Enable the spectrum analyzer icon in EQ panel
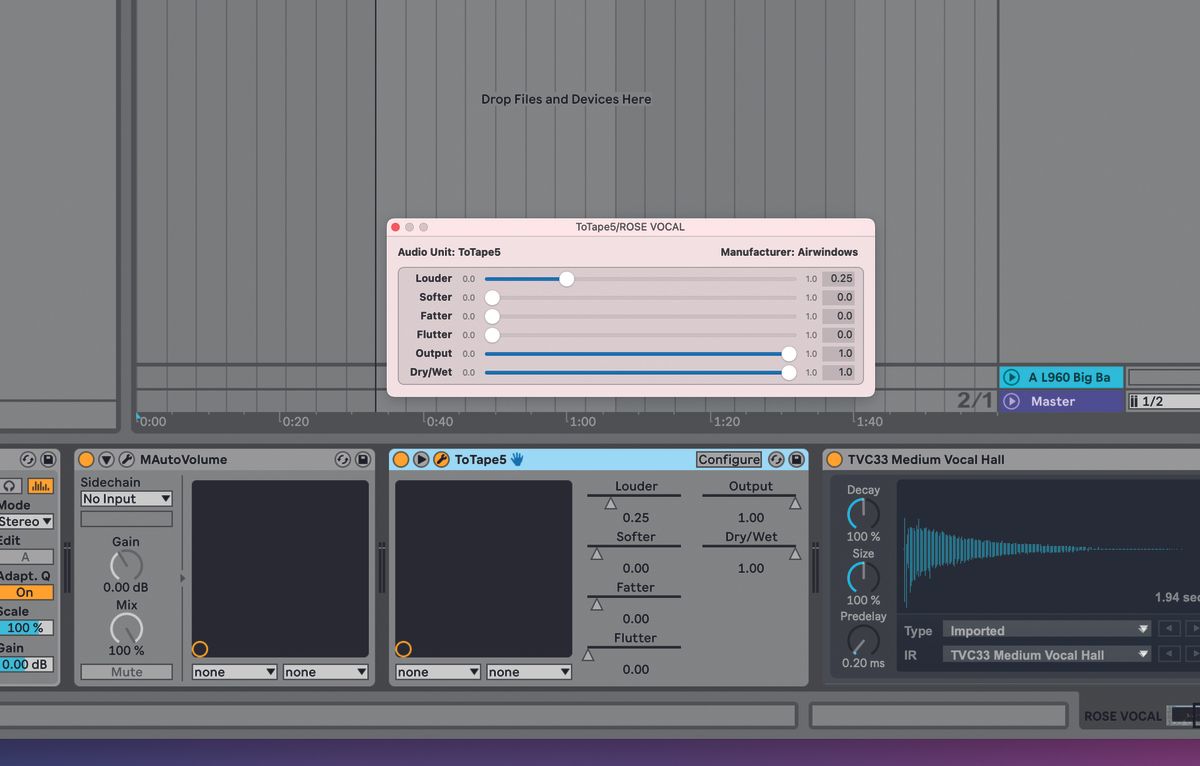Viewport: 1200px width, 766px height. (x=40, y=486)
